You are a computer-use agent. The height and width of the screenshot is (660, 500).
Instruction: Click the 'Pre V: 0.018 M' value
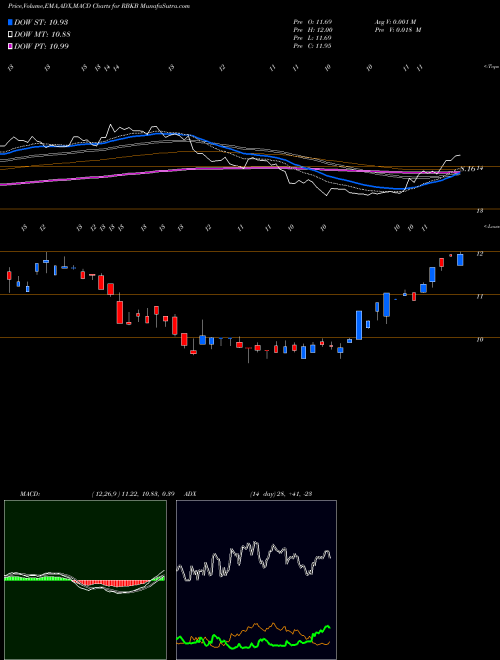[x=397, y=30]
